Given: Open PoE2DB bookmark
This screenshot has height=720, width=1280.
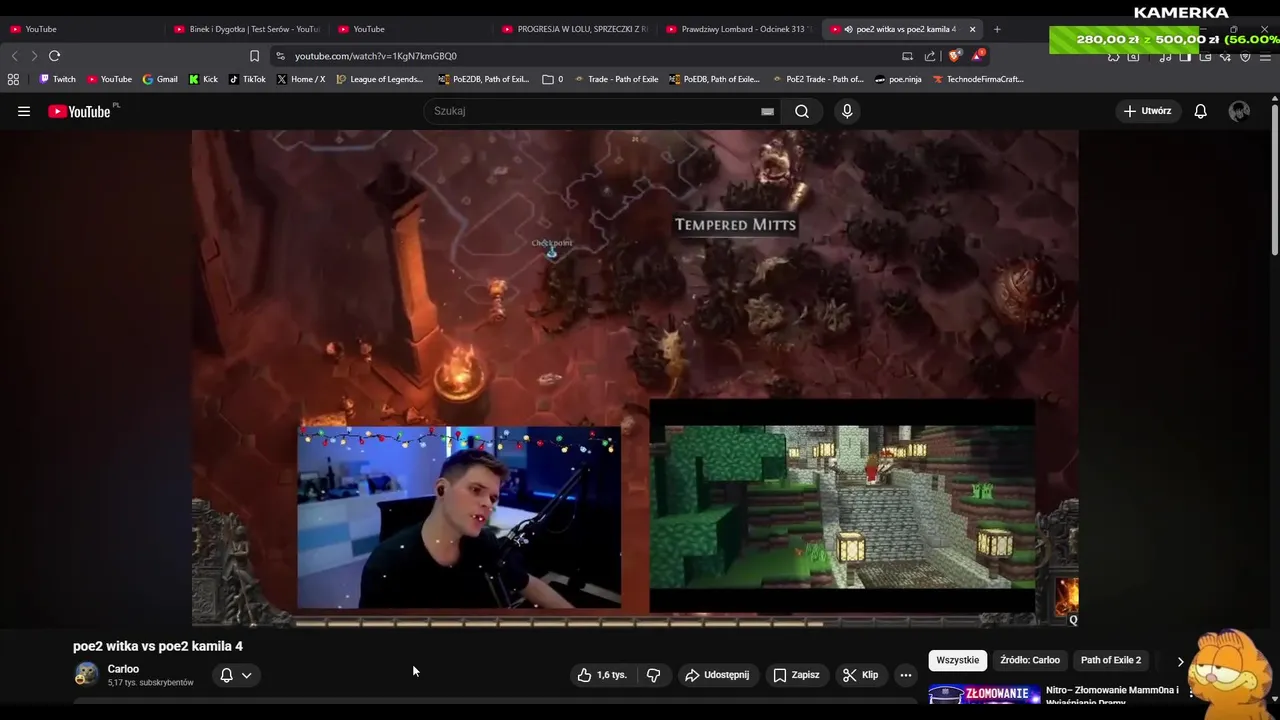Looking at the screenshot, I should (x=483, y=79).
